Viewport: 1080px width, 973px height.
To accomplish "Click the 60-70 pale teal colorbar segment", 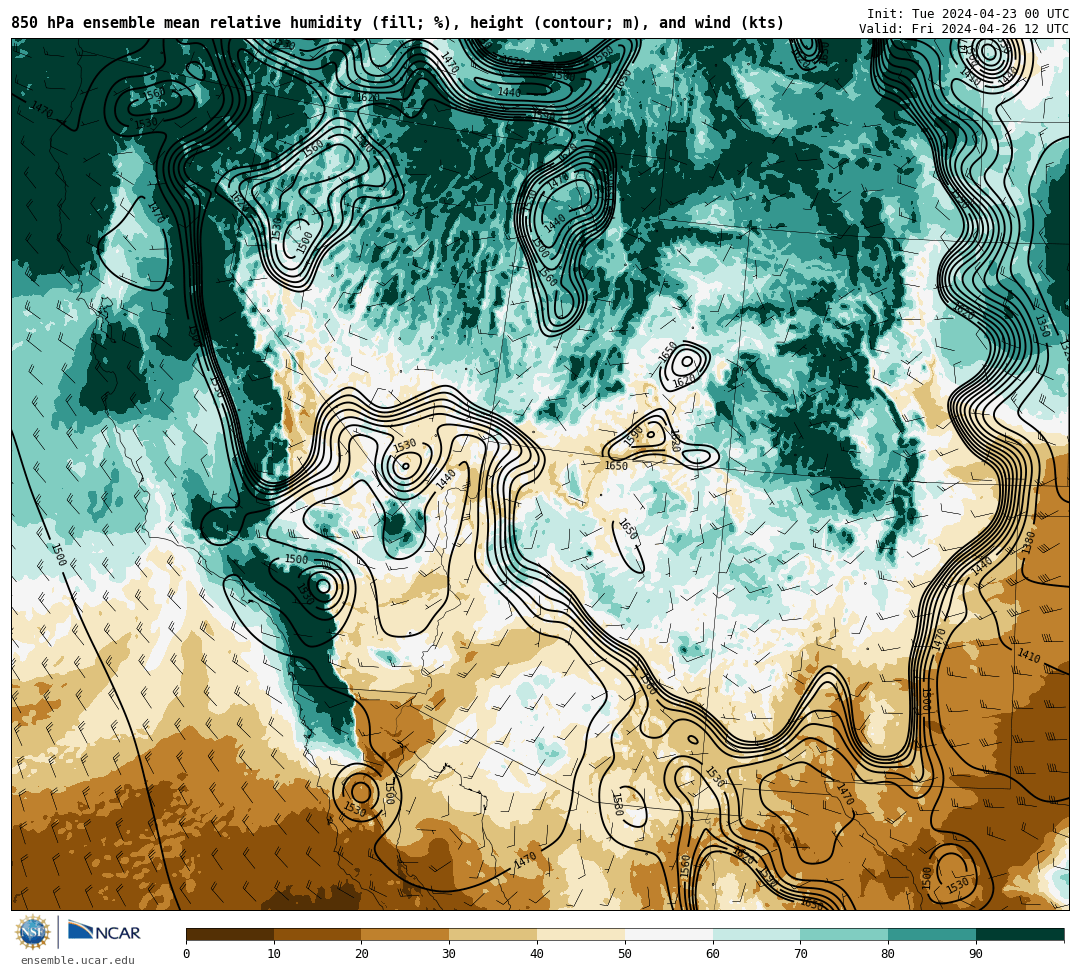I will (x=757, y=934).
